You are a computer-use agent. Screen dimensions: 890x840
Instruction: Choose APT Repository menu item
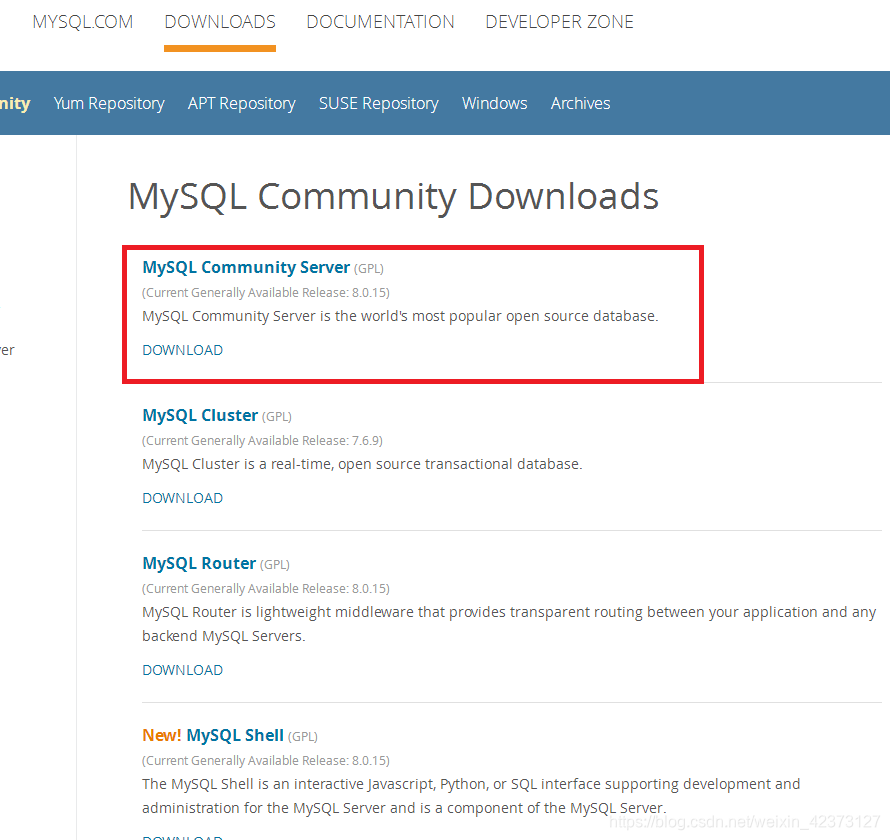[242, 103]
